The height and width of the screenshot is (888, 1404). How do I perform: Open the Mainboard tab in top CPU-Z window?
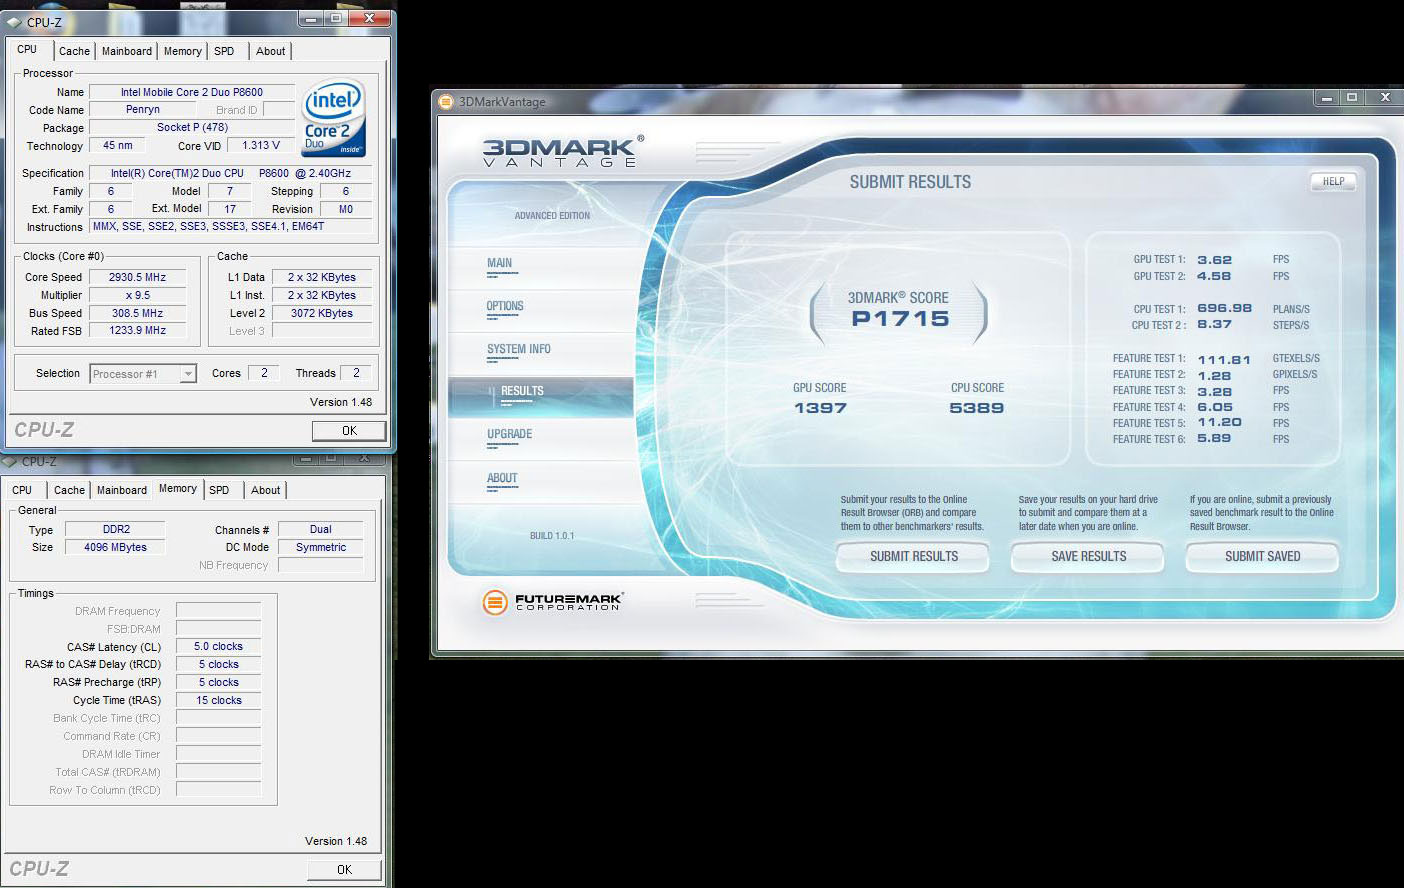pos(127,51)
